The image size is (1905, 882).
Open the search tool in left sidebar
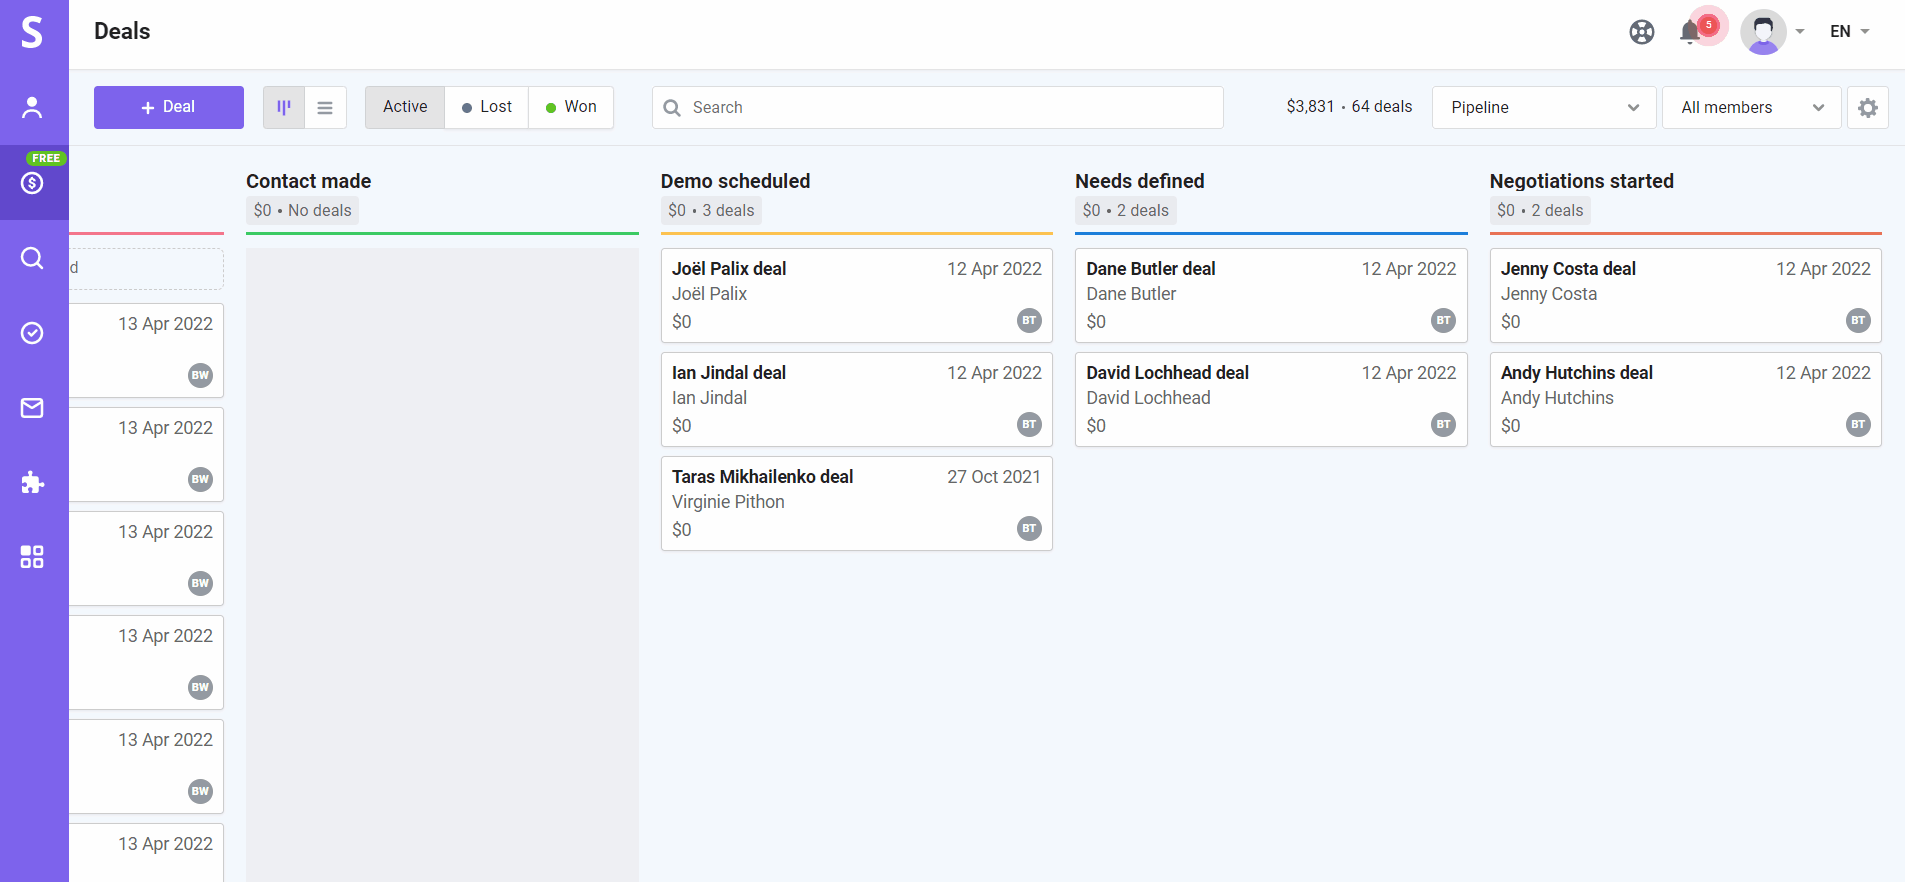tap(32, 258)
